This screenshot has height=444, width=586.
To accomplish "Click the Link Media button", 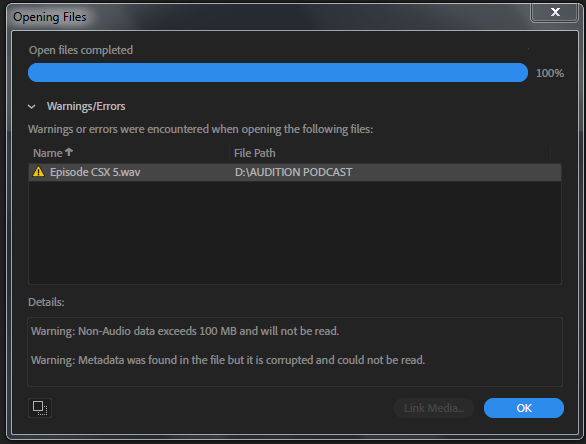I will (x=434, y=408).
